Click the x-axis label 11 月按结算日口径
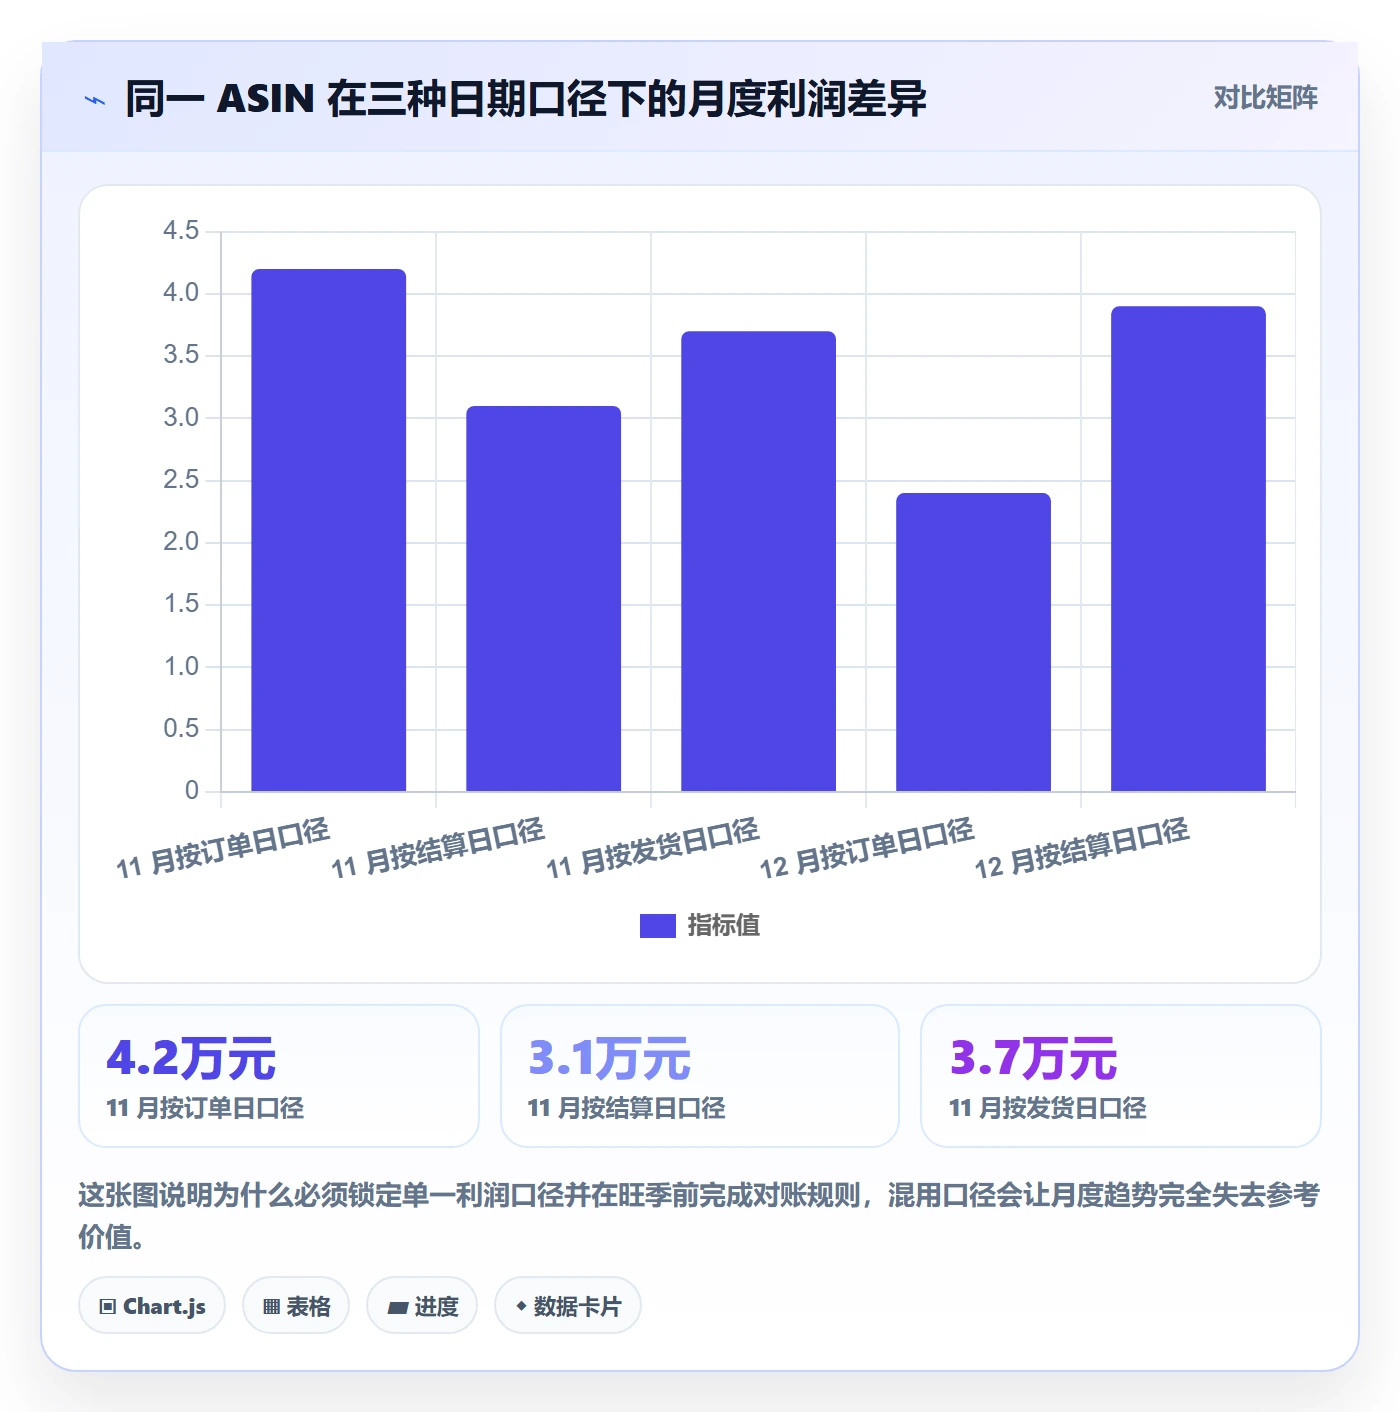1400x1412 pixels. [x=437, y=848]
